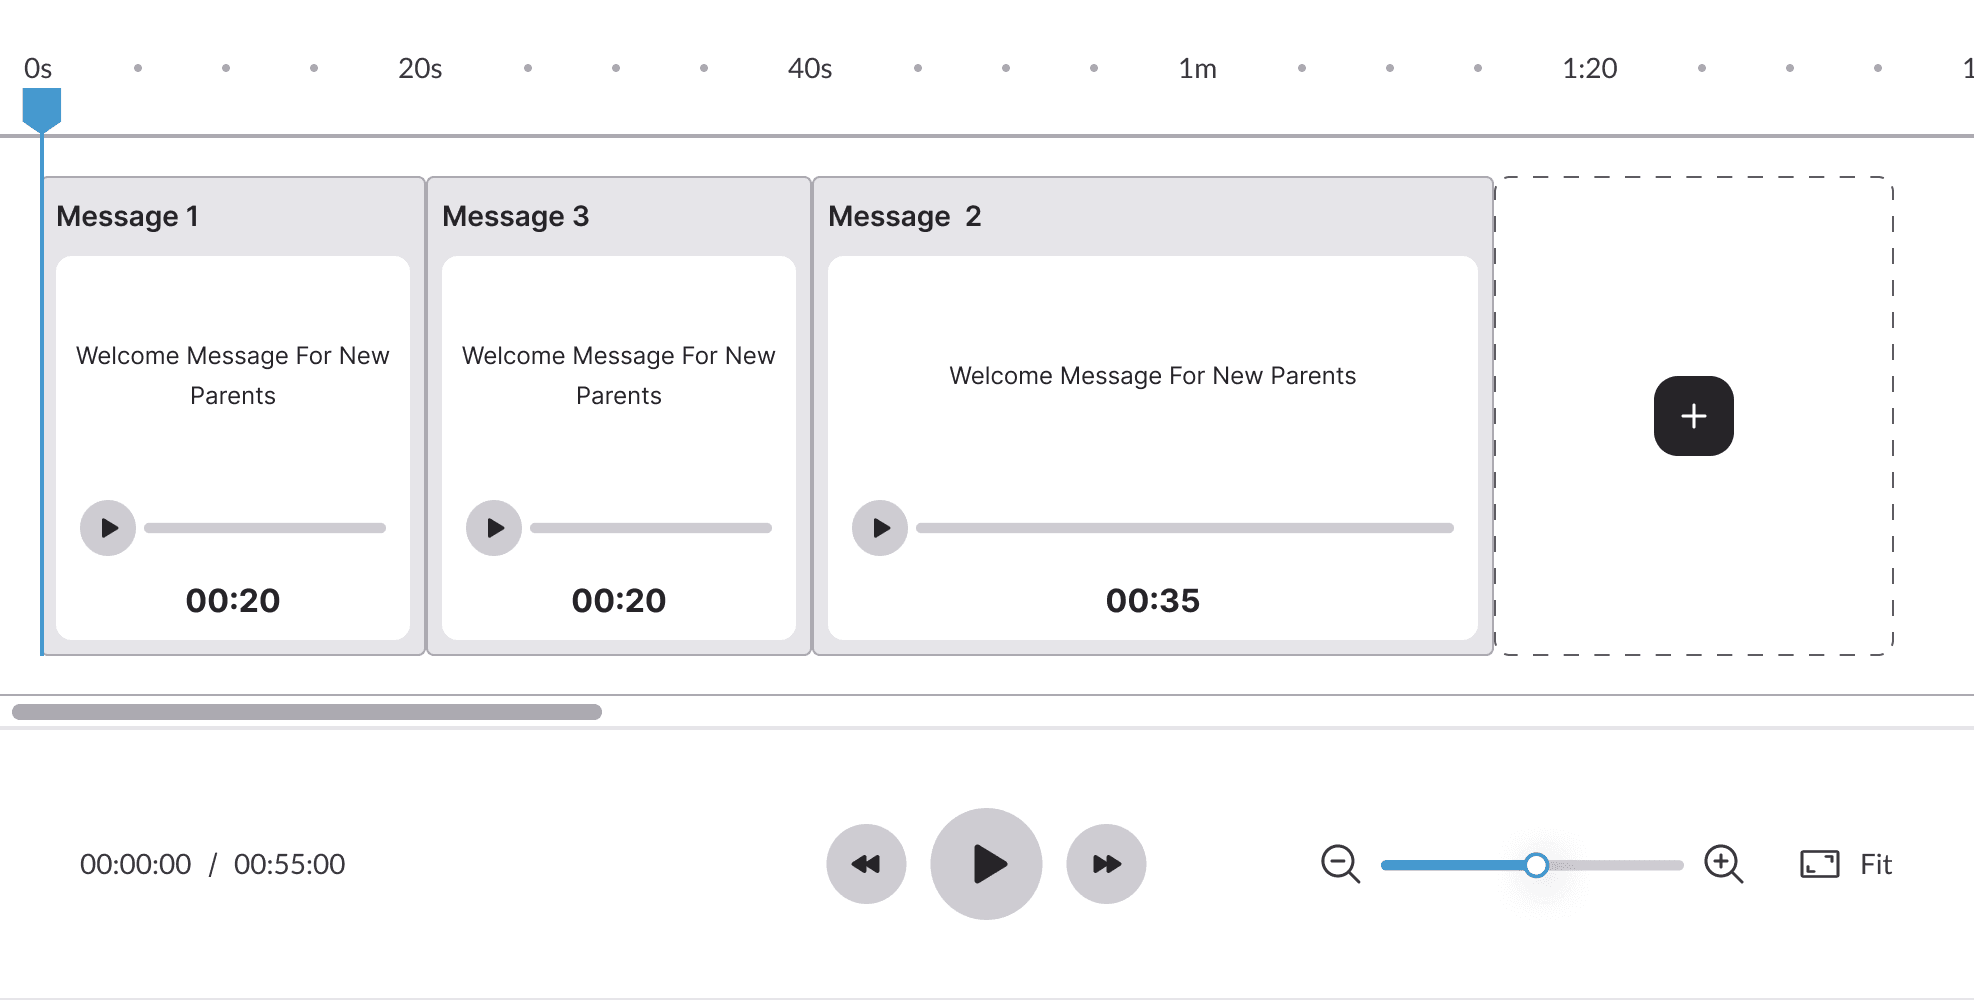Click the zoom slider handle
This screenshot has width=1974, height=1000.
click(1537, 865)
